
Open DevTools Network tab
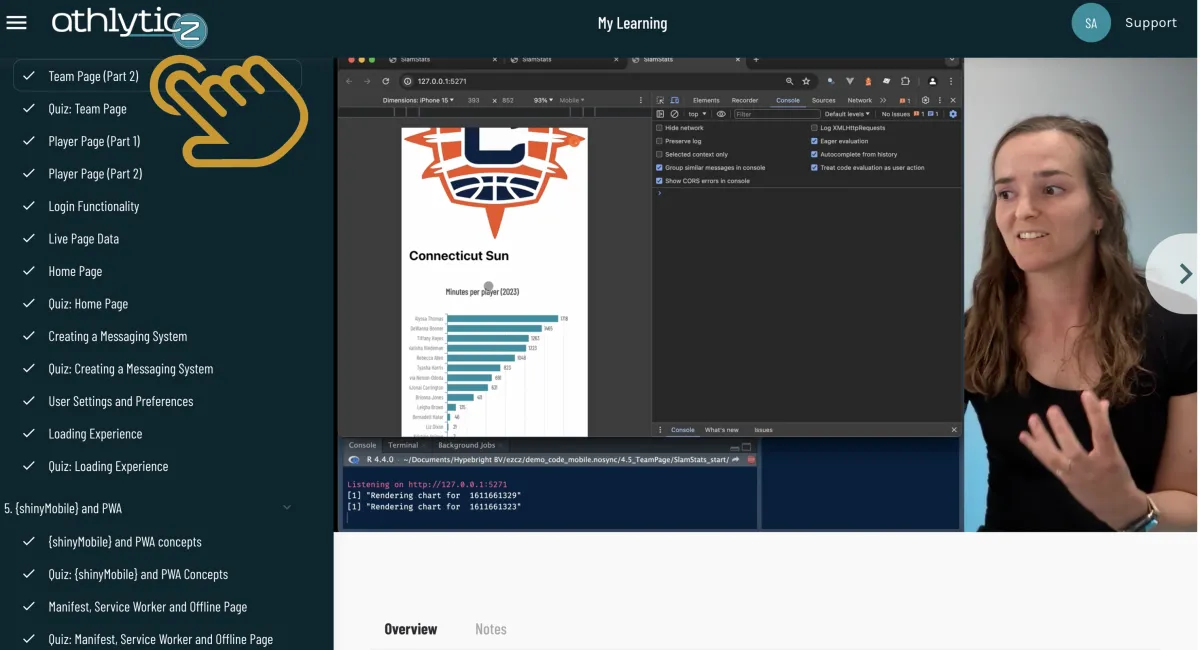tap(860, 100)
